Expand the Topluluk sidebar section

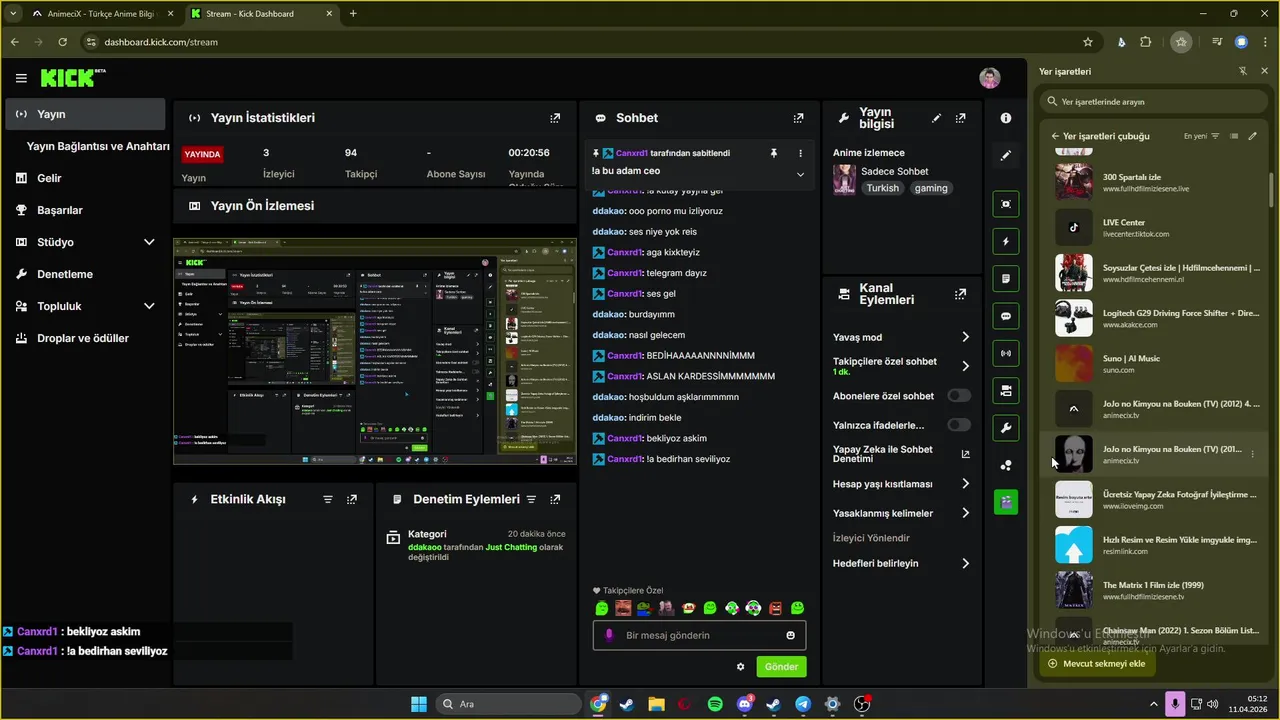[x=149, y=306]
